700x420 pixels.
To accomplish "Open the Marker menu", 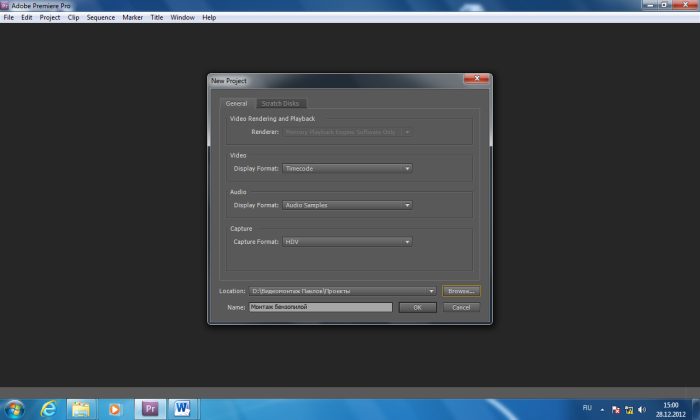I will click(x=133, y=17).
